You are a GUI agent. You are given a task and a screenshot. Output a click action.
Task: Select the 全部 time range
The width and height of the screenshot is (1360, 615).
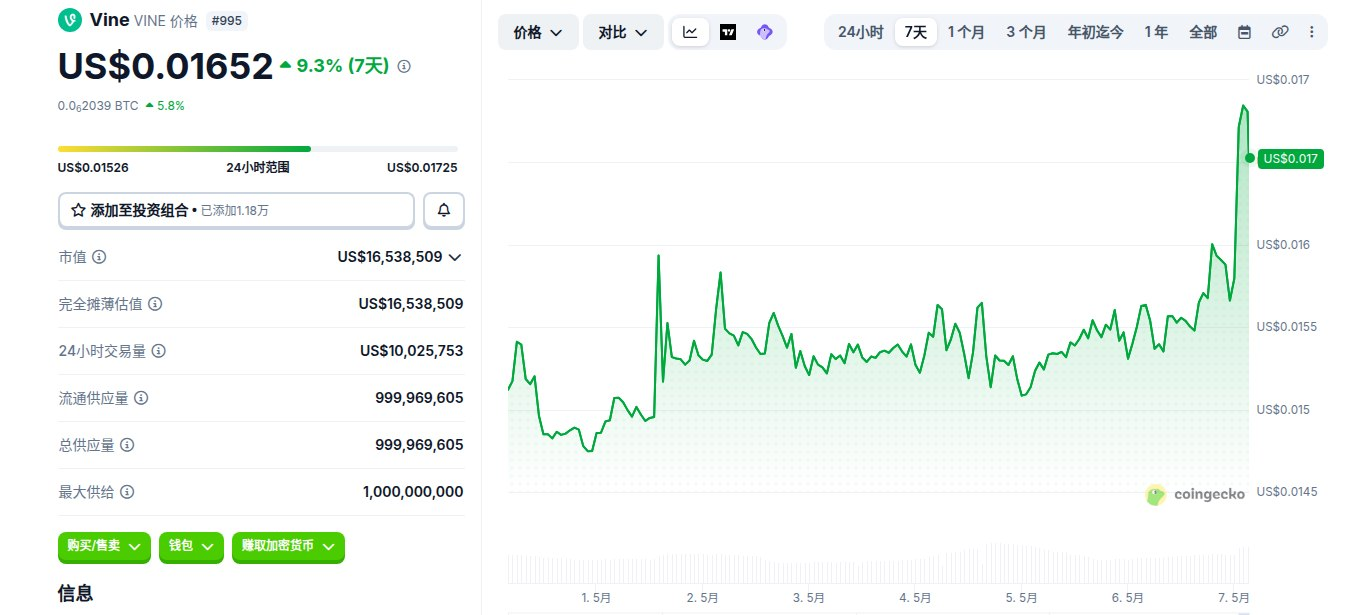(x=1203, y=32)
